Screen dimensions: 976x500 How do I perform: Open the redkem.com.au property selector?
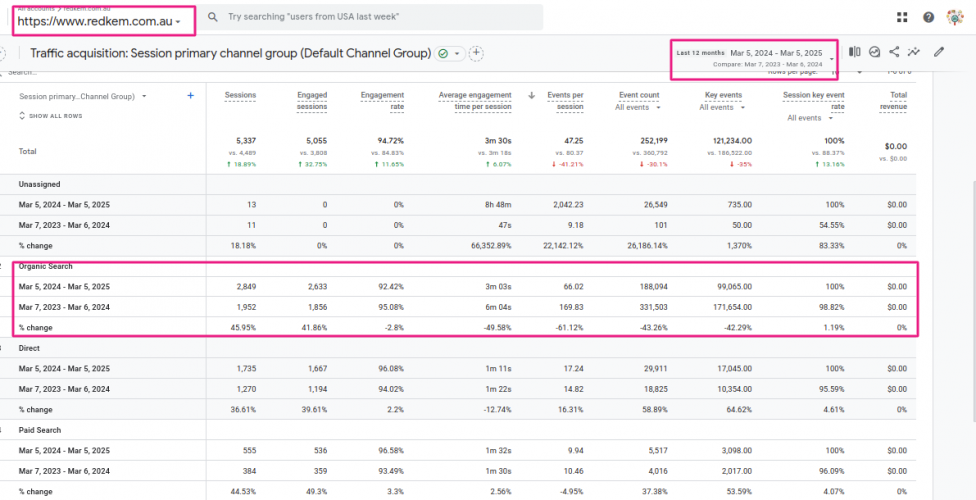100,21
